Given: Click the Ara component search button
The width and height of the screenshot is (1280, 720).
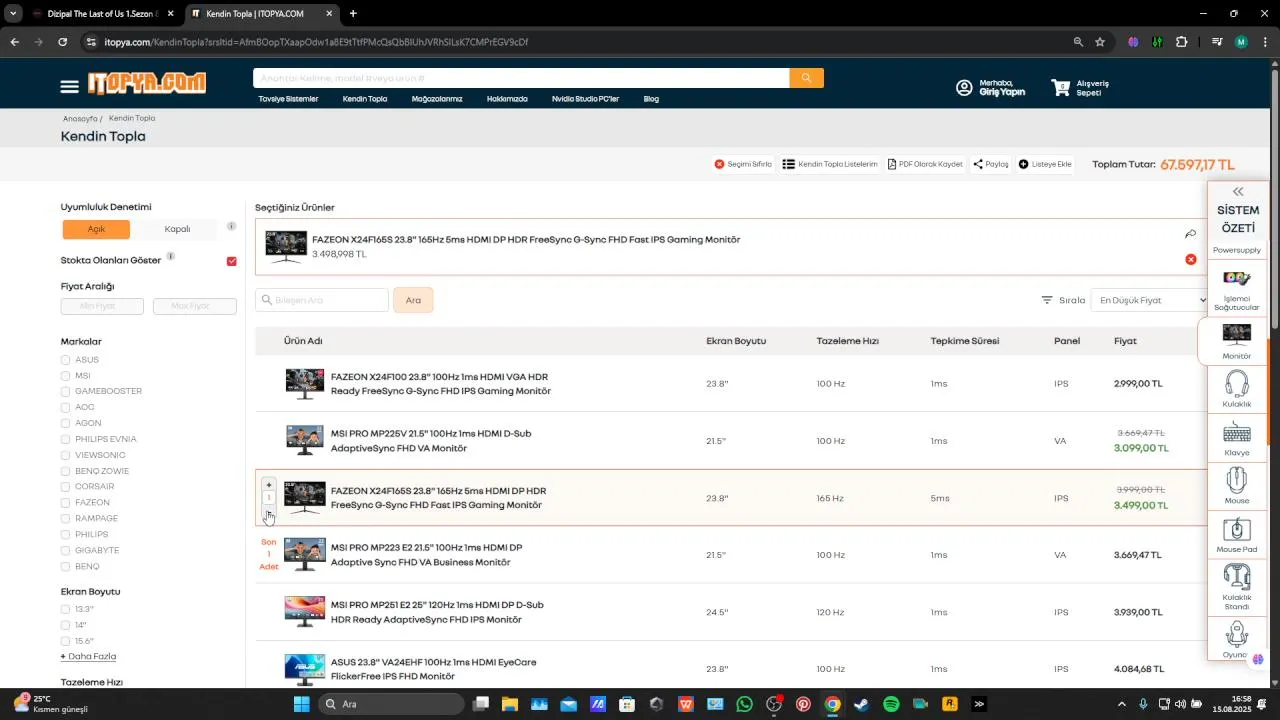Looking at the screenshot, I should [413, 300].
